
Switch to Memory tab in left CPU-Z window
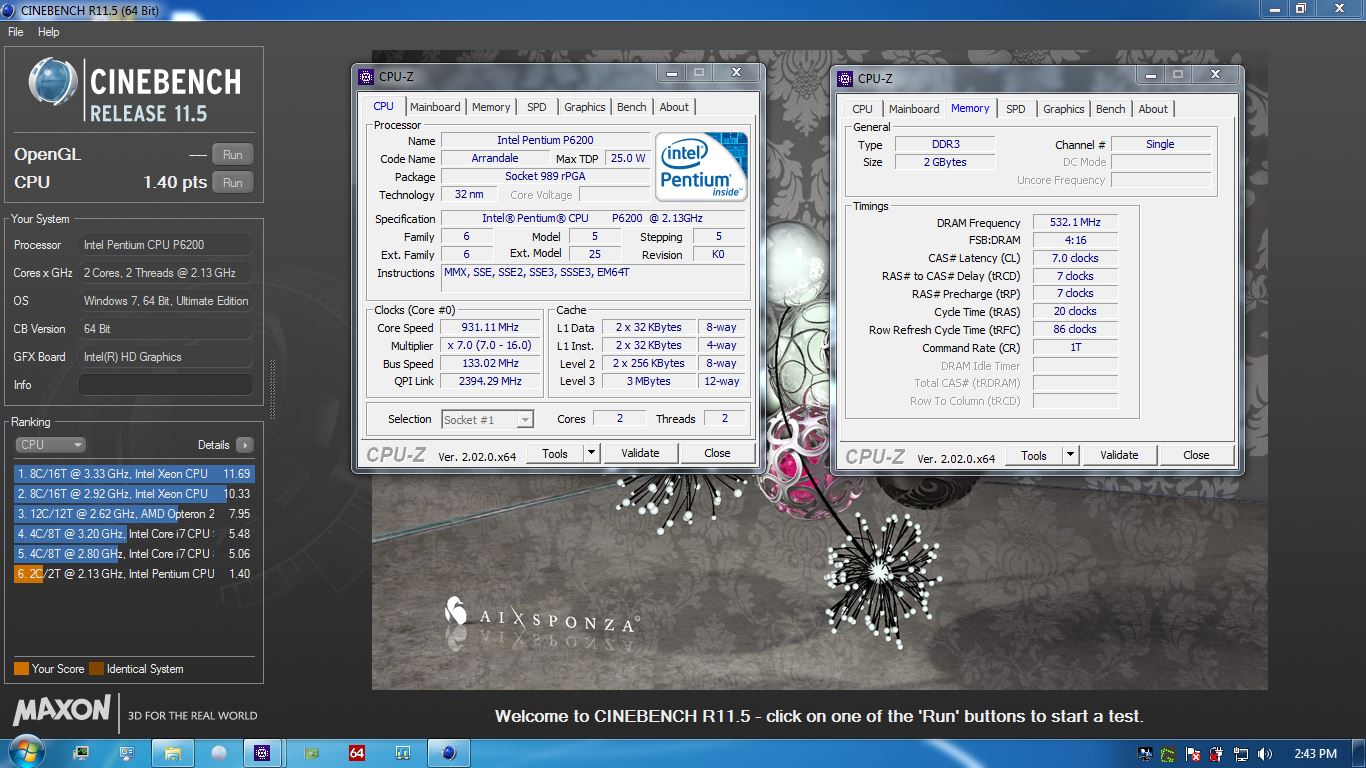[491, 107]
